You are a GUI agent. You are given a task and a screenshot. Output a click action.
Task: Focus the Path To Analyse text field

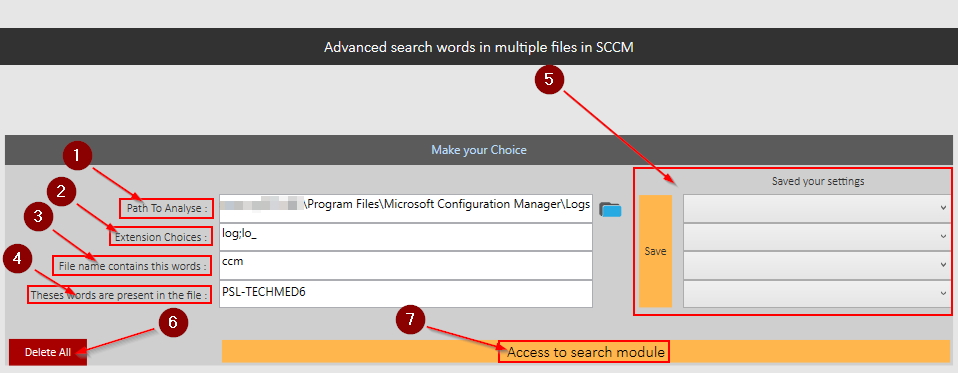point(406,209)
